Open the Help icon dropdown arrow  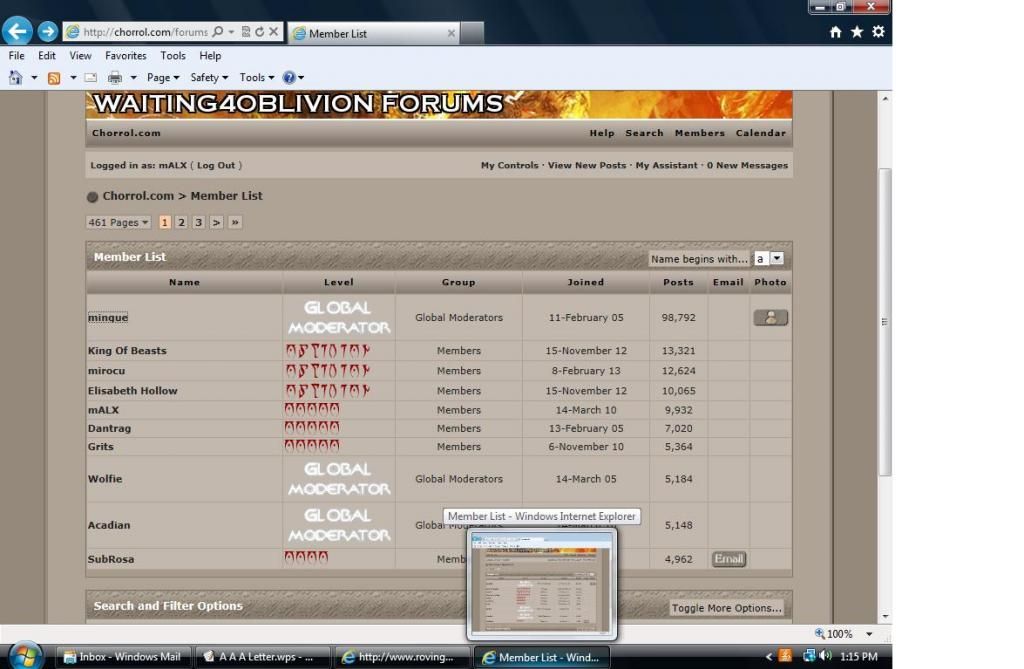(301, 78)
